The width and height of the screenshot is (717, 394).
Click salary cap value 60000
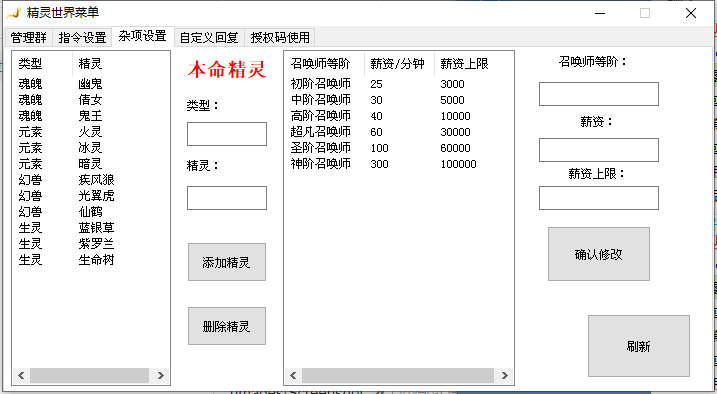[455, 148]
